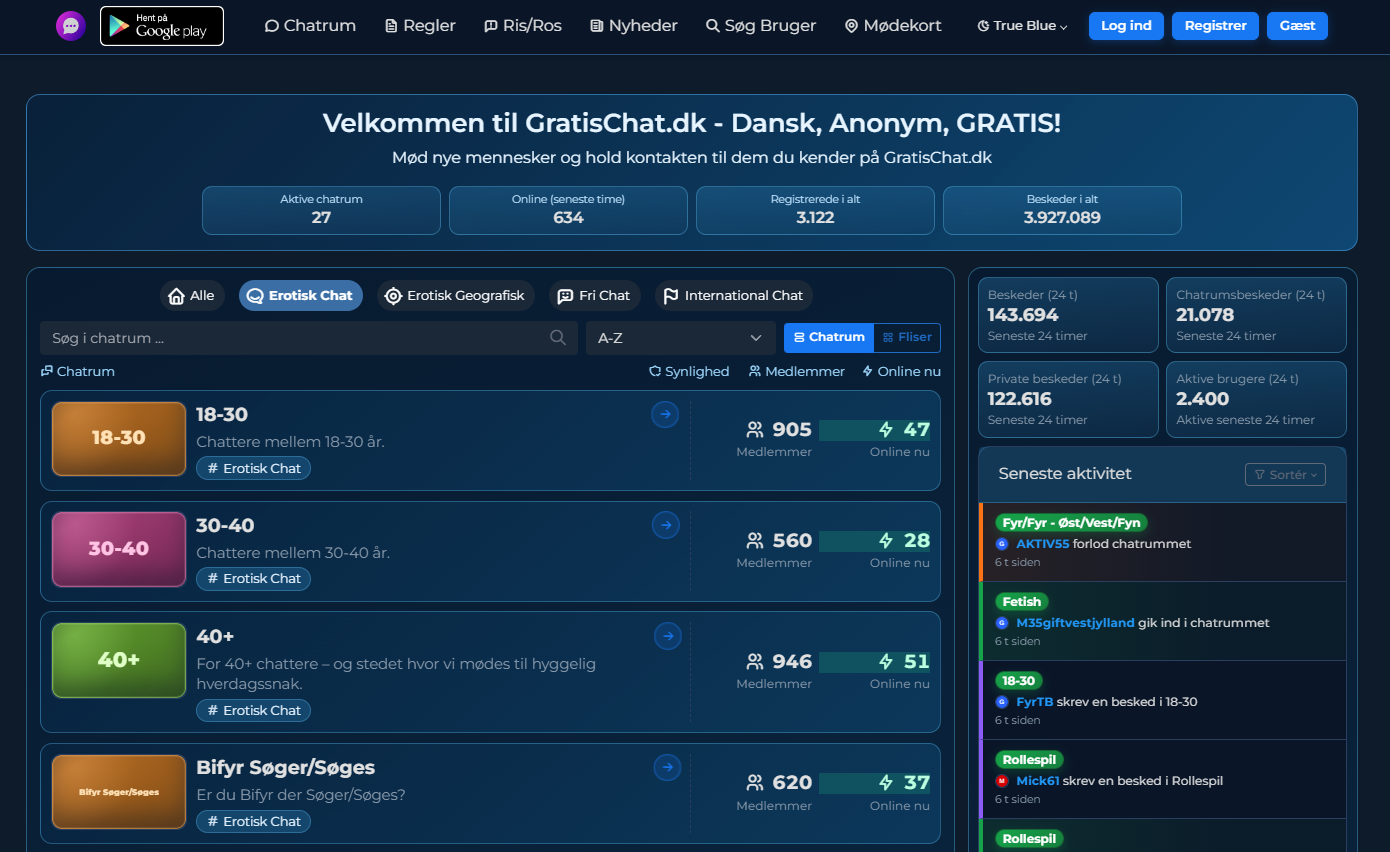Switch to Chatrum list view
This screenshot has height=852, width=1390.
tap(828, 338)
